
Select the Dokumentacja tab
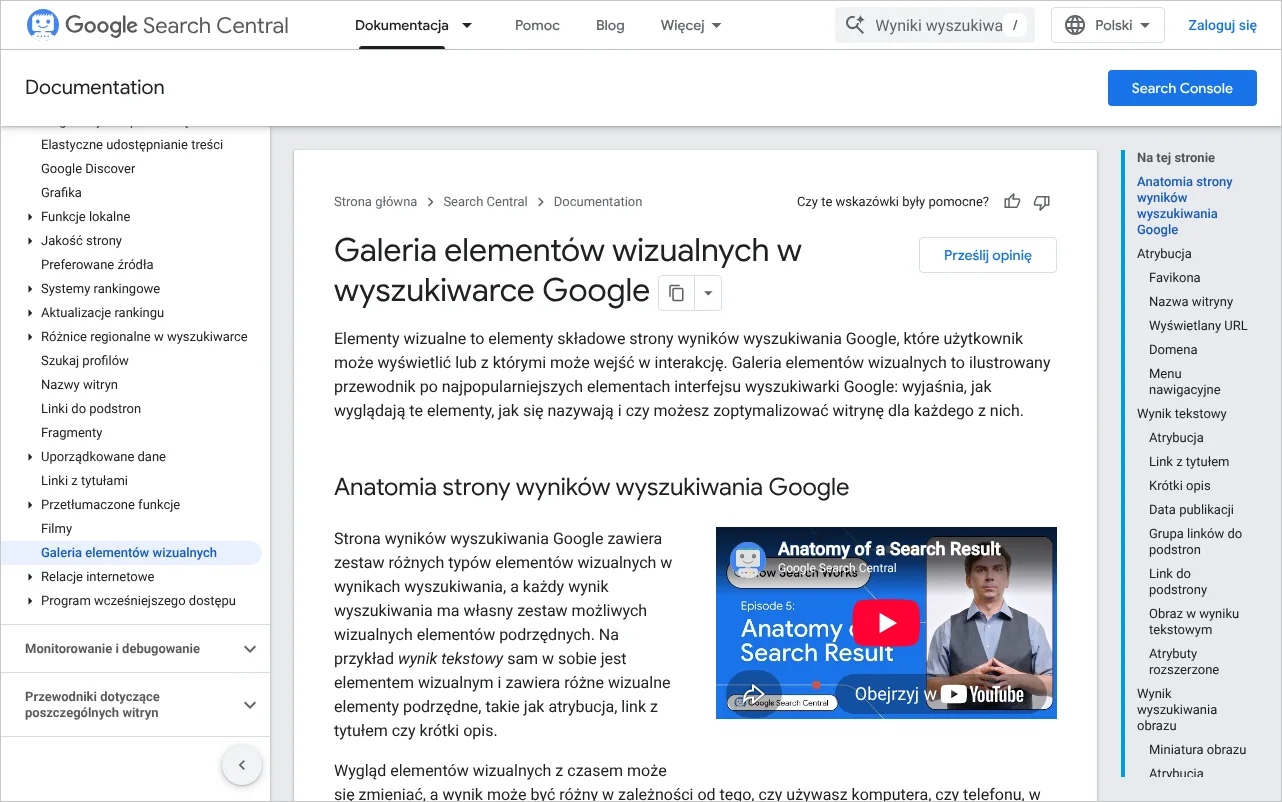402,25
